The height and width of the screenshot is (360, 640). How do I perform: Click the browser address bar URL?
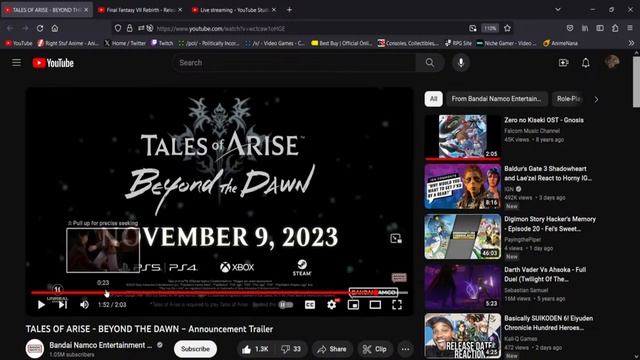coord(221,29)
